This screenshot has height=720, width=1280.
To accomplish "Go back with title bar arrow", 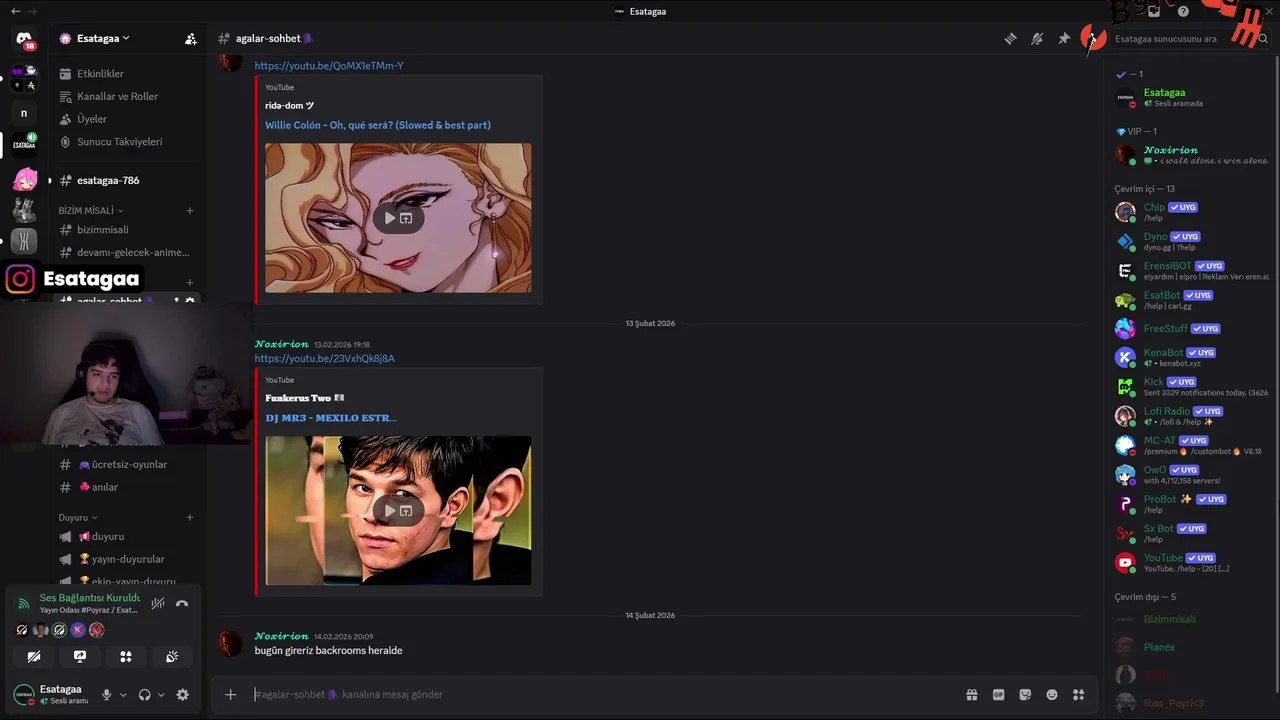I will point(15,11).
